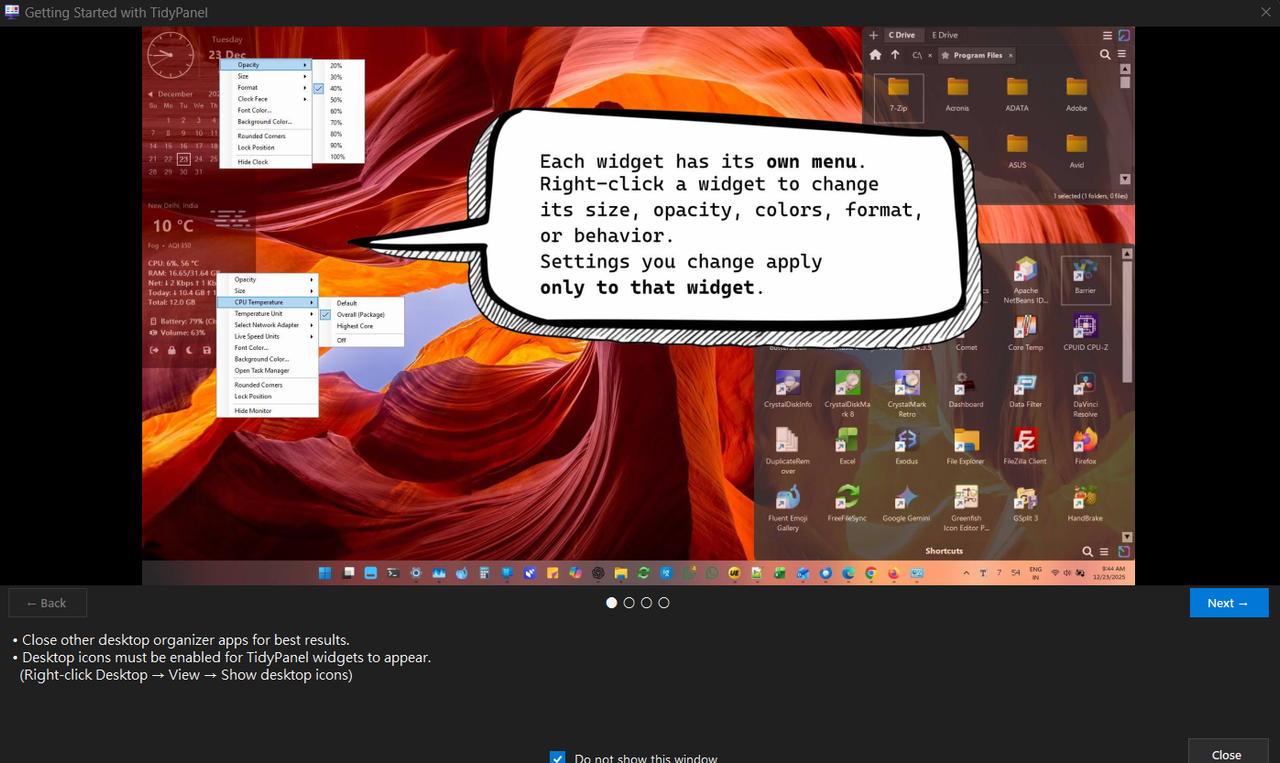Screen dimensions: 1280x763
Task: Click the home icon in the file panel
Action: 875,55
